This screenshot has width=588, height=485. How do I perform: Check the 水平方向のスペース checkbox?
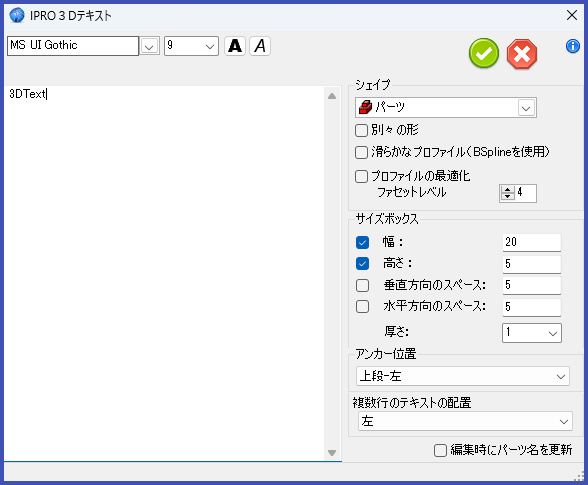362,306
